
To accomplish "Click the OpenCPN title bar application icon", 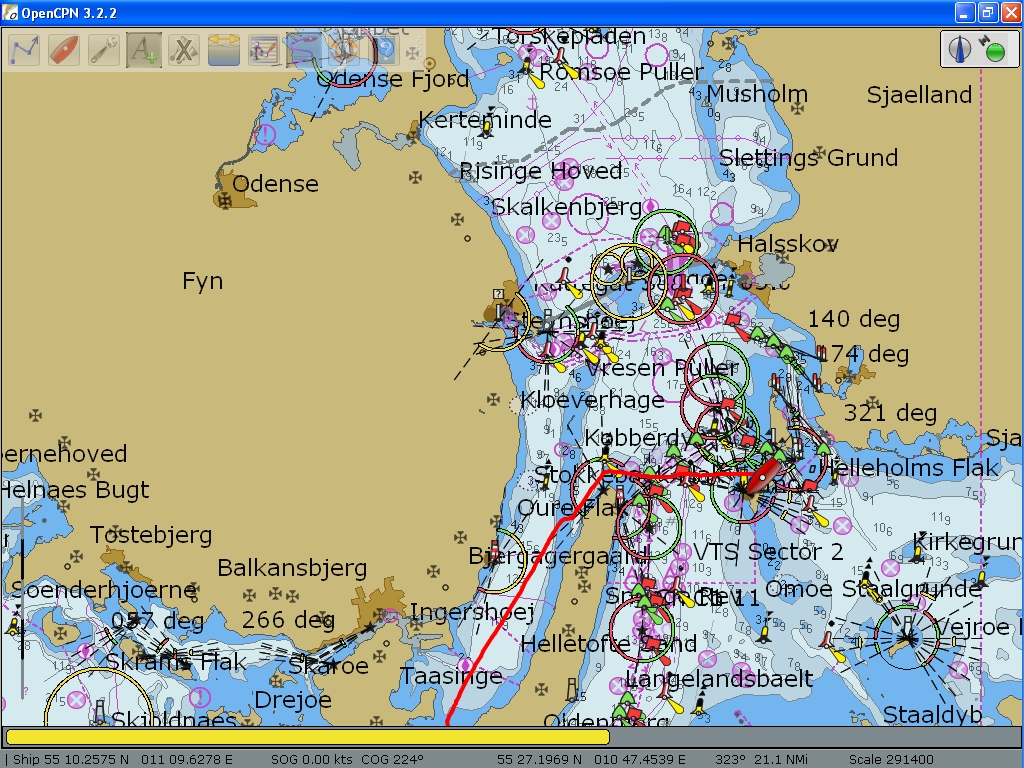I will [10, 12].
